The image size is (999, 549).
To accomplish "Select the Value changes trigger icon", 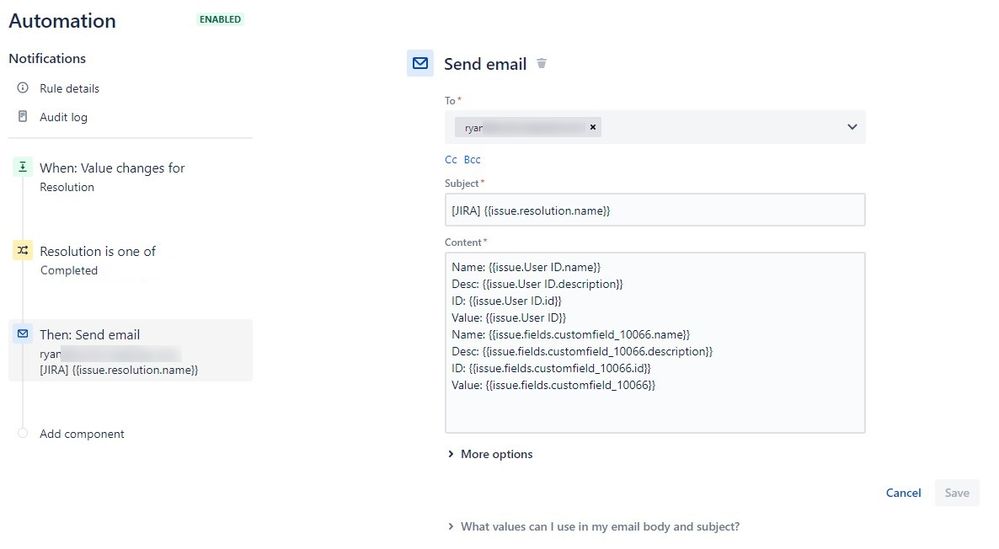I will point(23,167).
